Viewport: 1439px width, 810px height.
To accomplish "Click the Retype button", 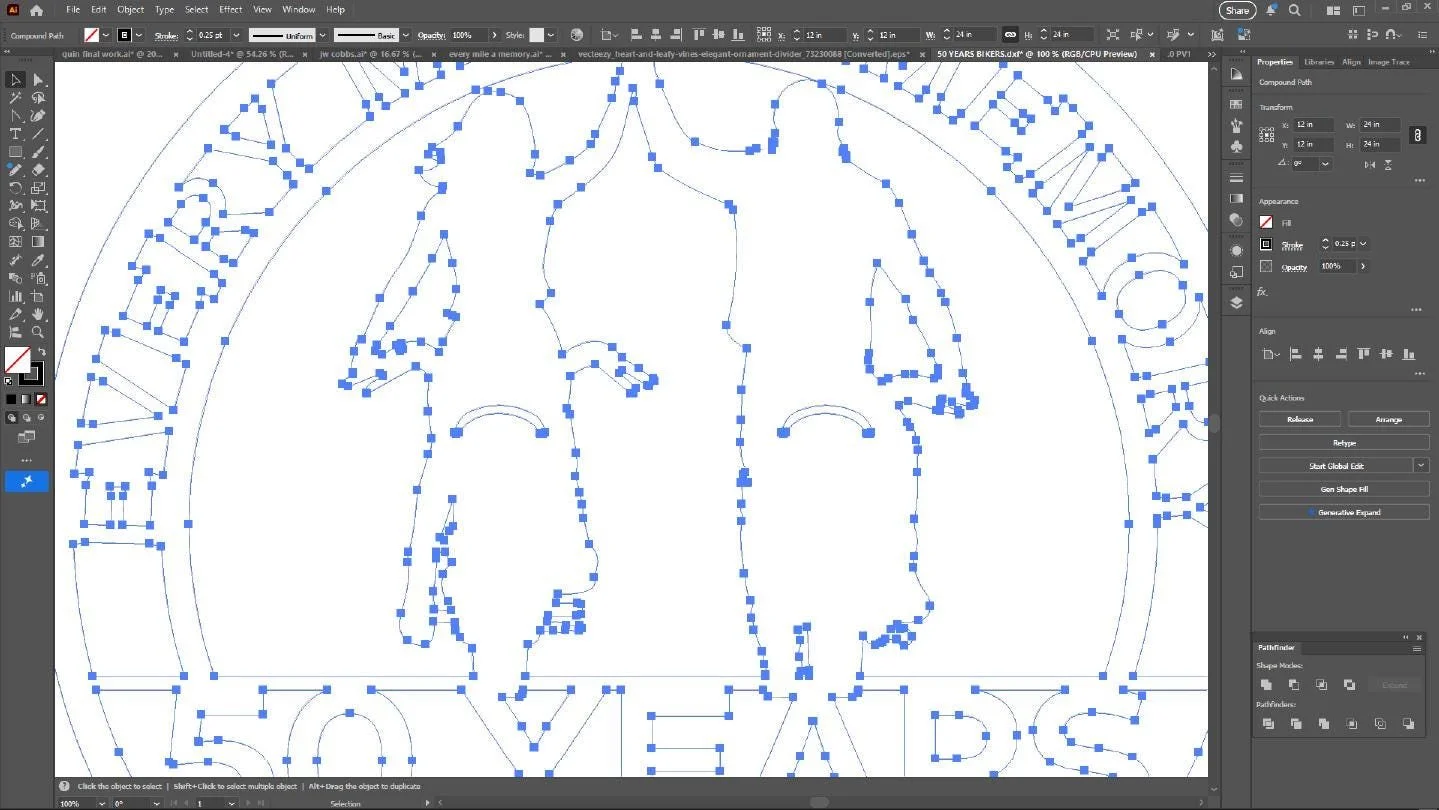I will 1344,442.
